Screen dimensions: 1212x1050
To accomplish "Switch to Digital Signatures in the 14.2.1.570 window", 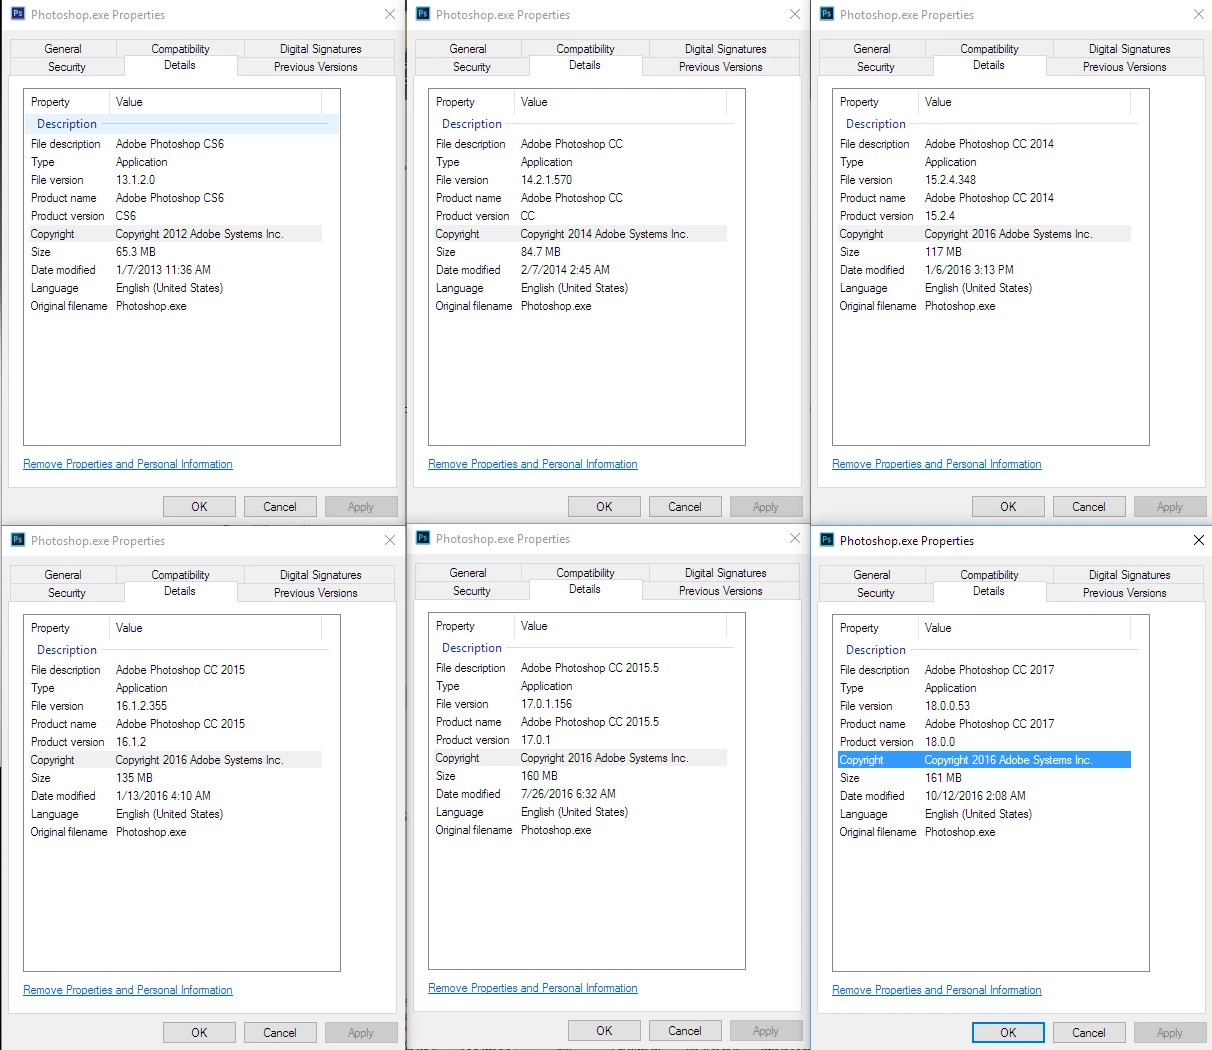I will [x=725, y=48].
